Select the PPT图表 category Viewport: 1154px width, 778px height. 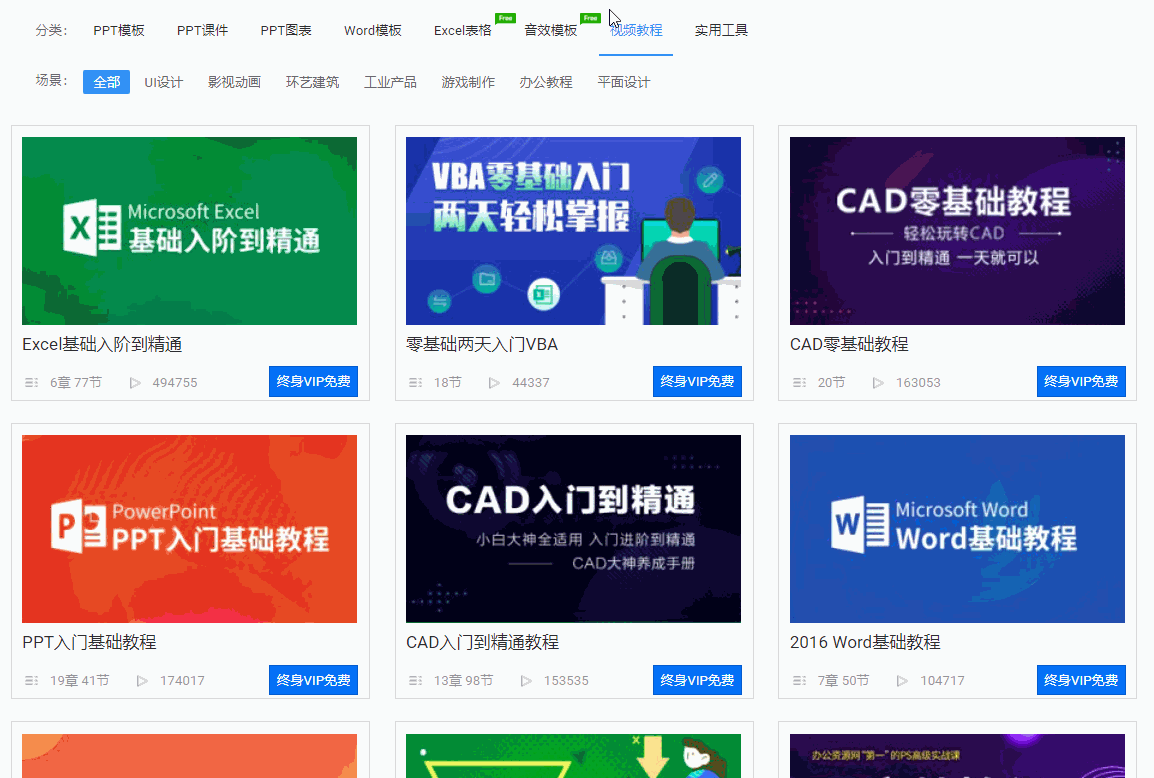286,30
